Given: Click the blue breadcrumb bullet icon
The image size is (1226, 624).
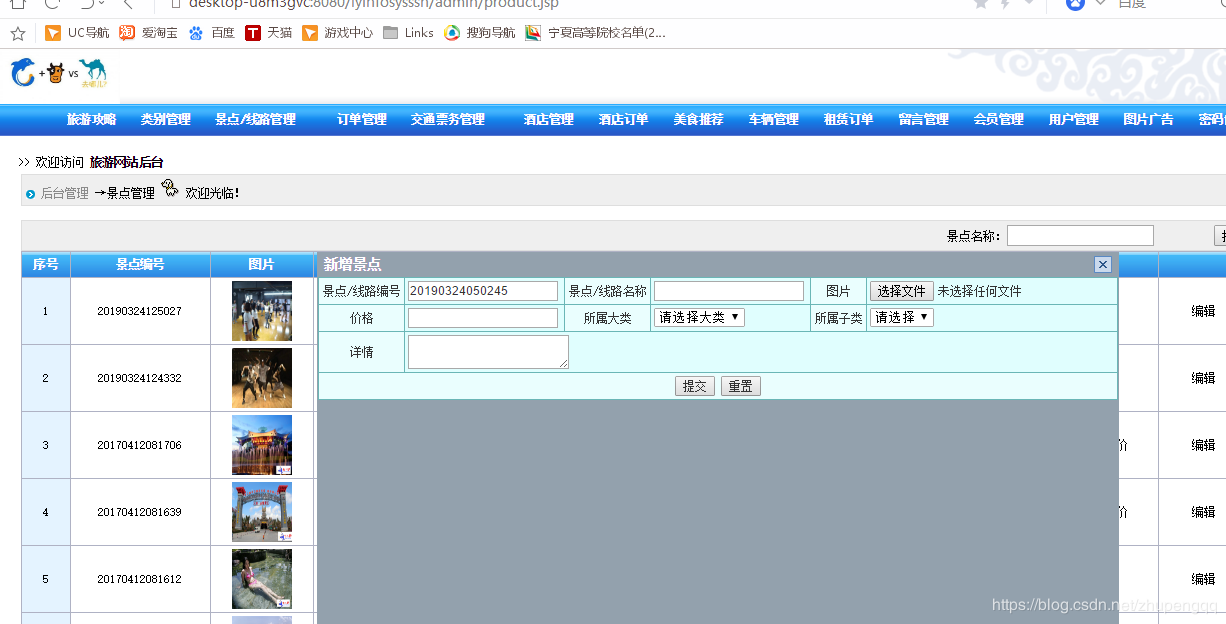Looking at the screenshot, I should click(31, 194).
